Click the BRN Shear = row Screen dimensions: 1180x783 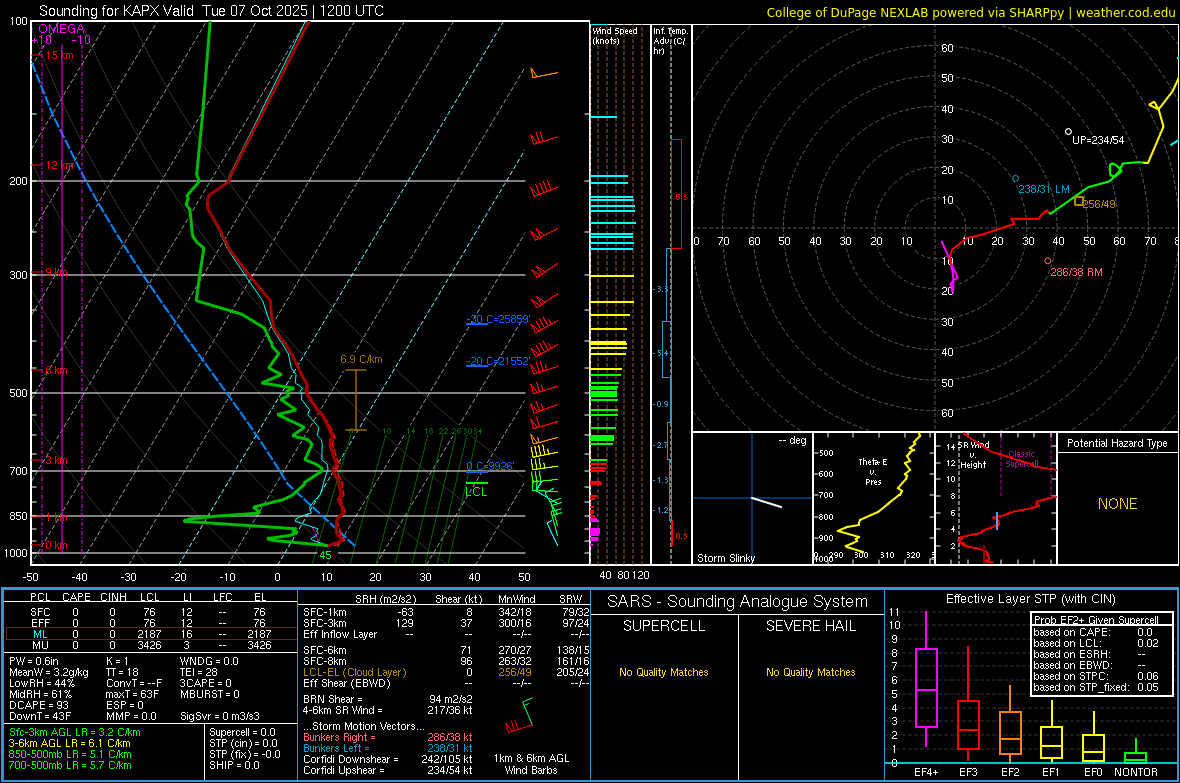point(388,699)
